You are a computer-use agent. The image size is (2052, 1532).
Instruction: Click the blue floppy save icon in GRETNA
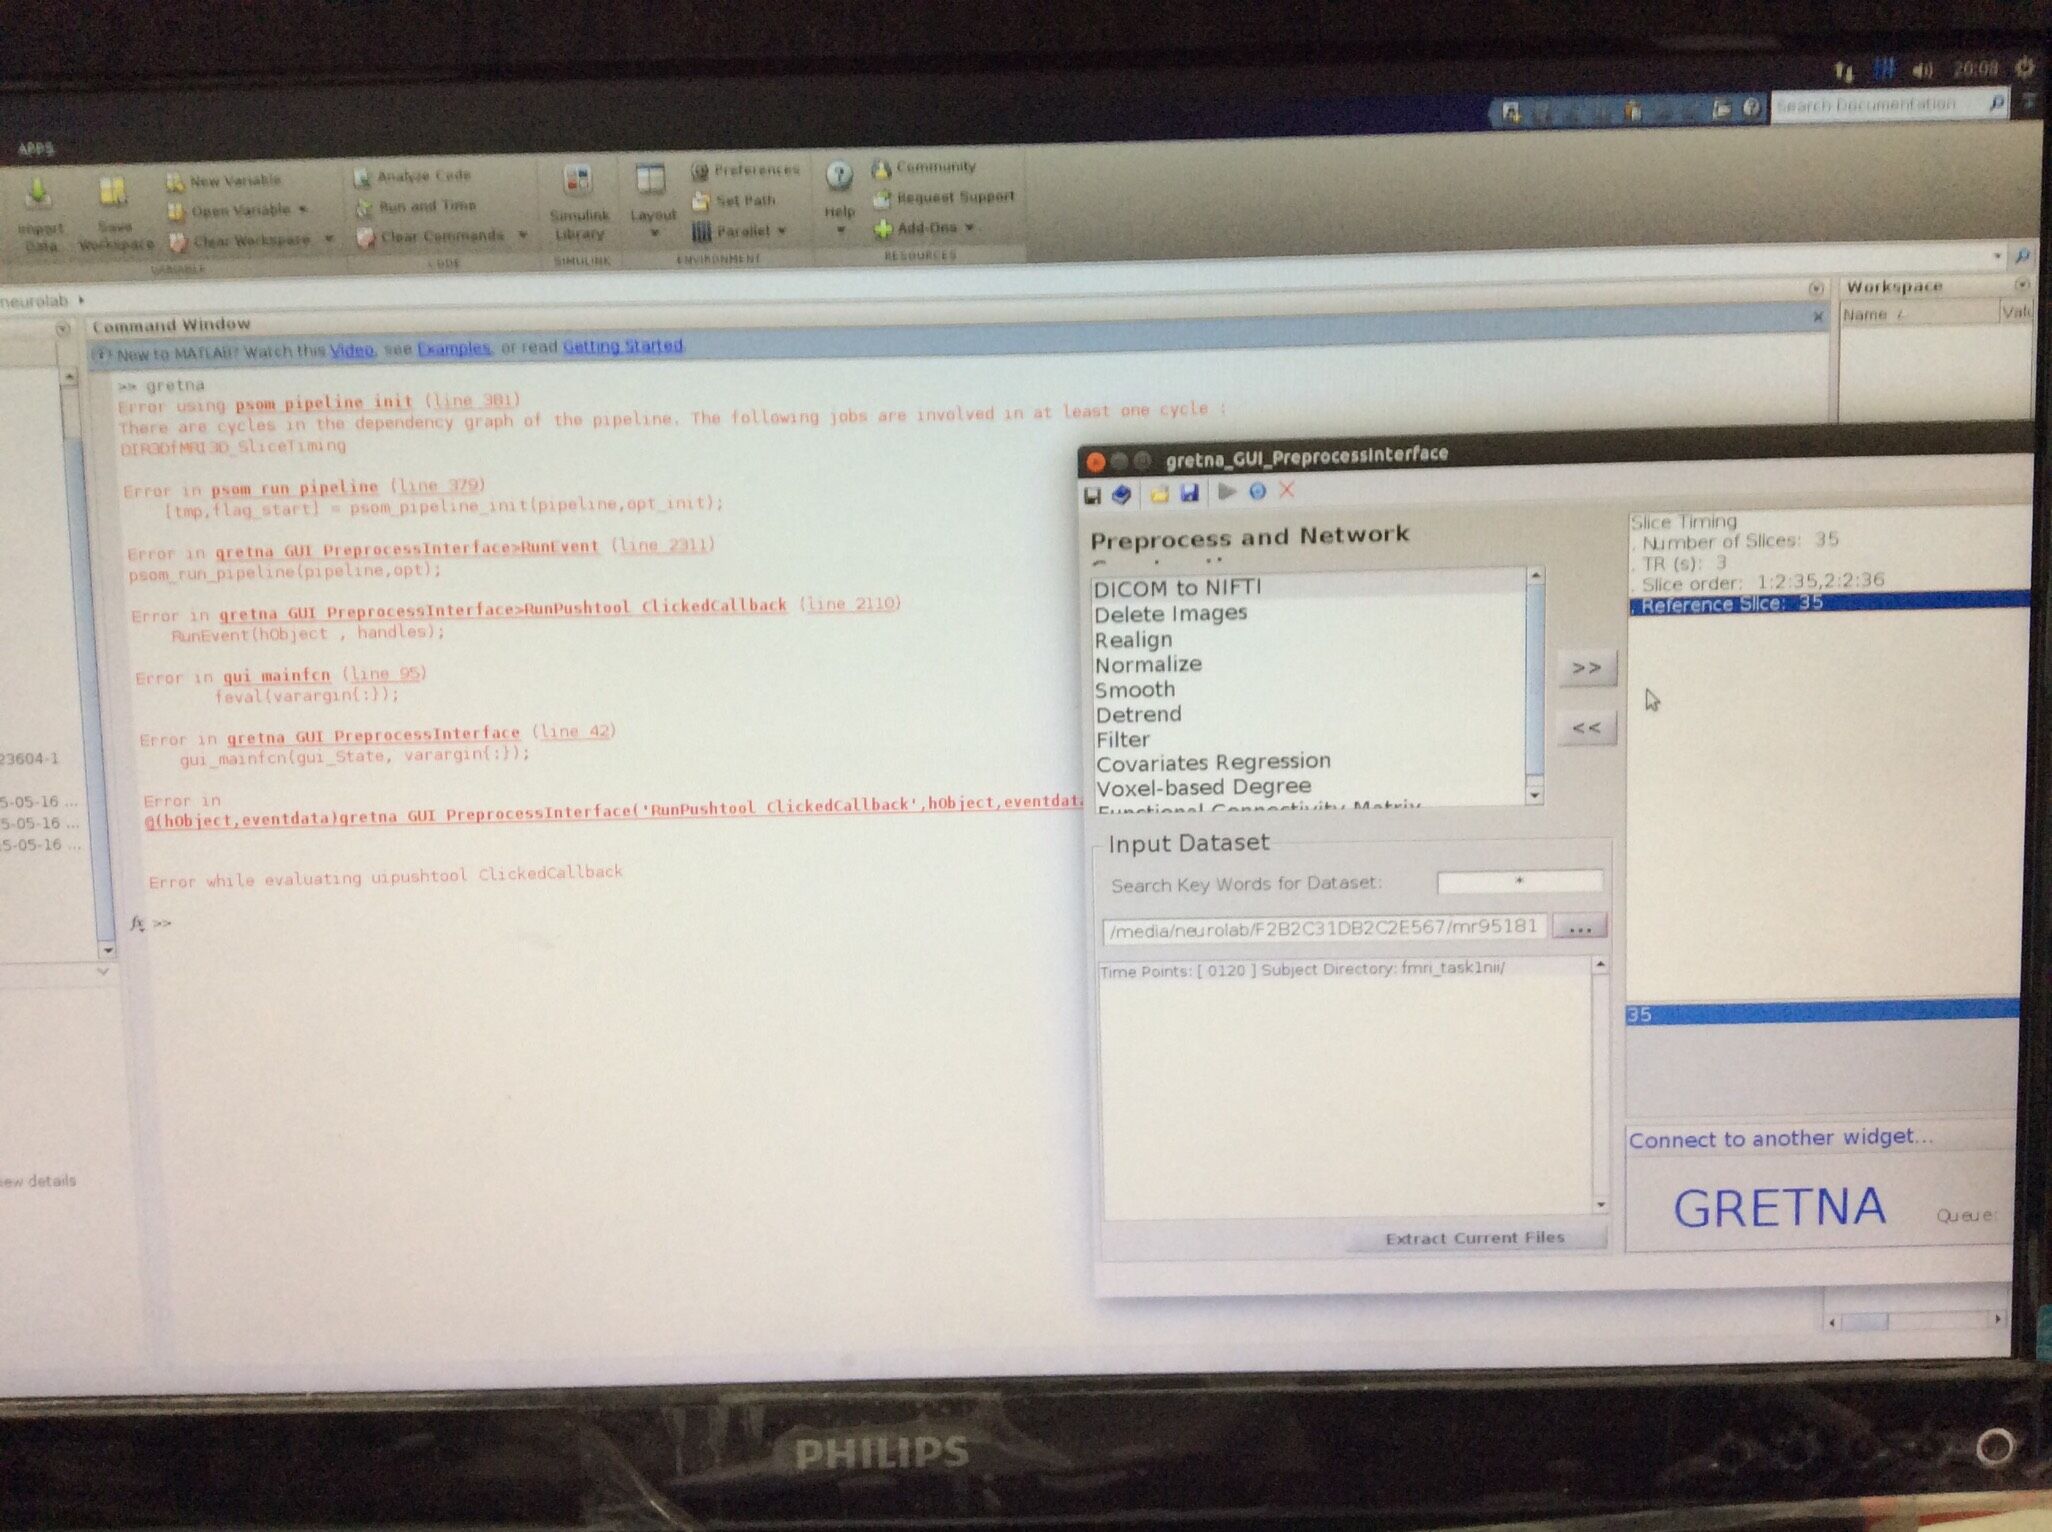[x=1189, y=493]
